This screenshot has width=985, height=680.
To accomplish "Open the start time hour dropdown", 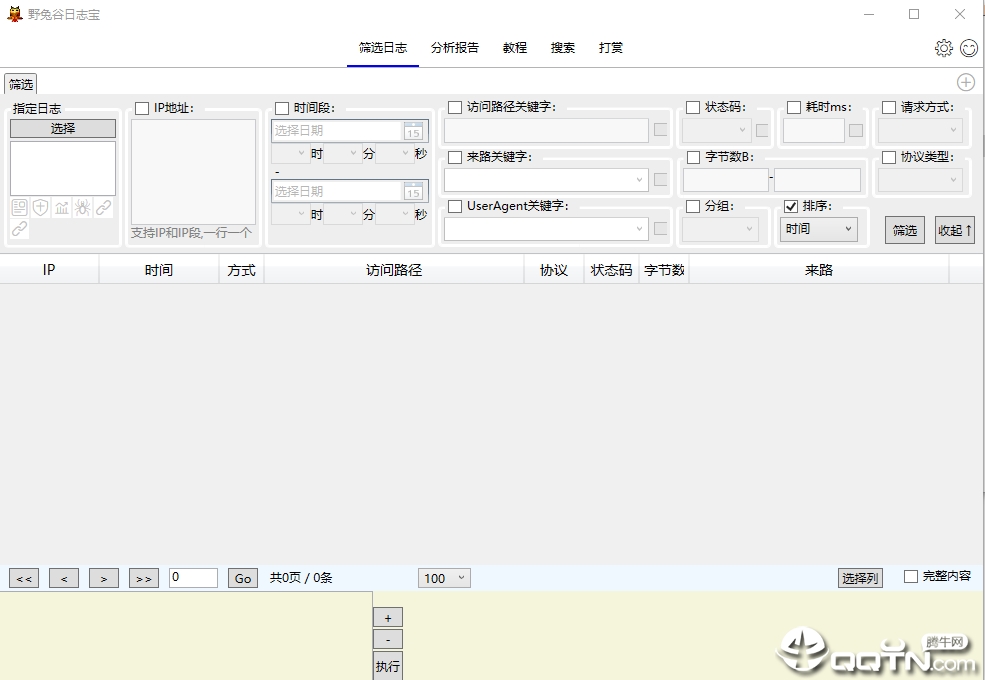I will point(290,153).
